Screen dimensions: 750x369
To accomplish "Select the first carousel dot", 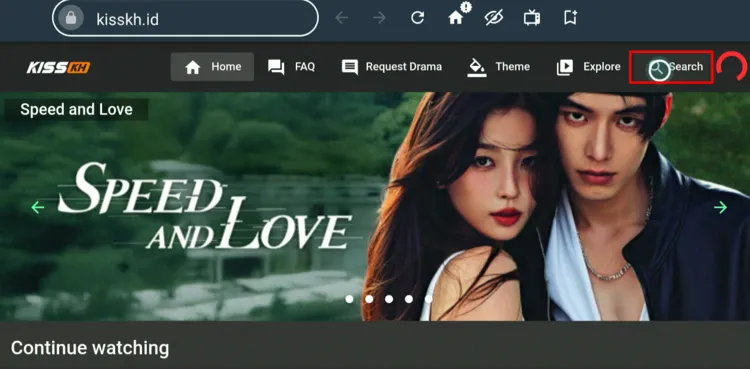I will (349, 299).
